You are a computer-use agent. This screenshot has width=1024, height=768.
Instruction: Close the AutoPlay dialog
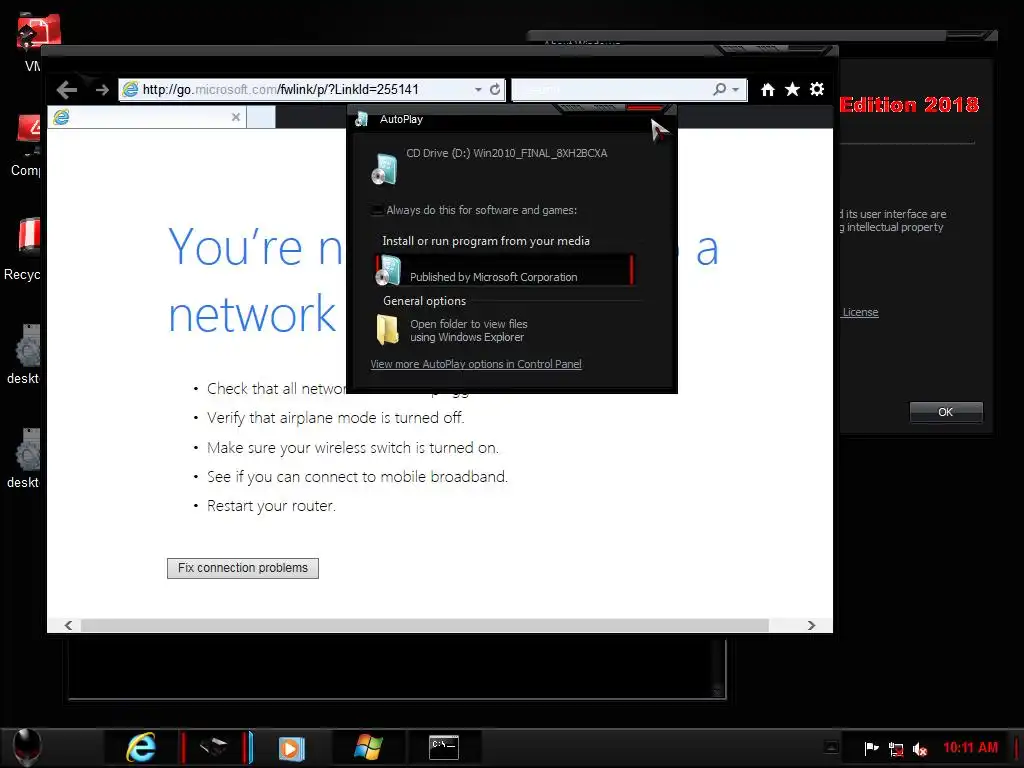pyautogui.click(x=647, y=108)
